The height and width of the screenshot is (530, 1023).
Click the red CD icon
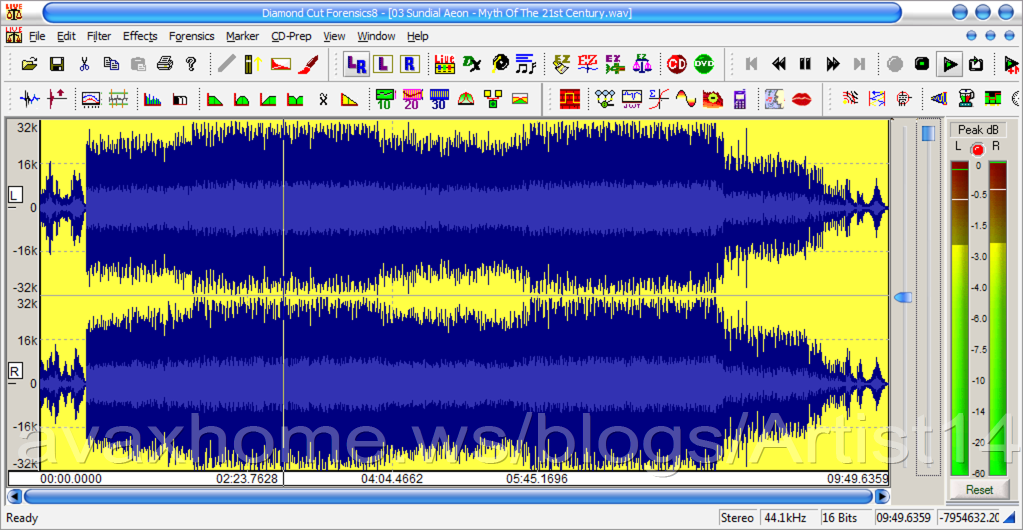[677, 64]
